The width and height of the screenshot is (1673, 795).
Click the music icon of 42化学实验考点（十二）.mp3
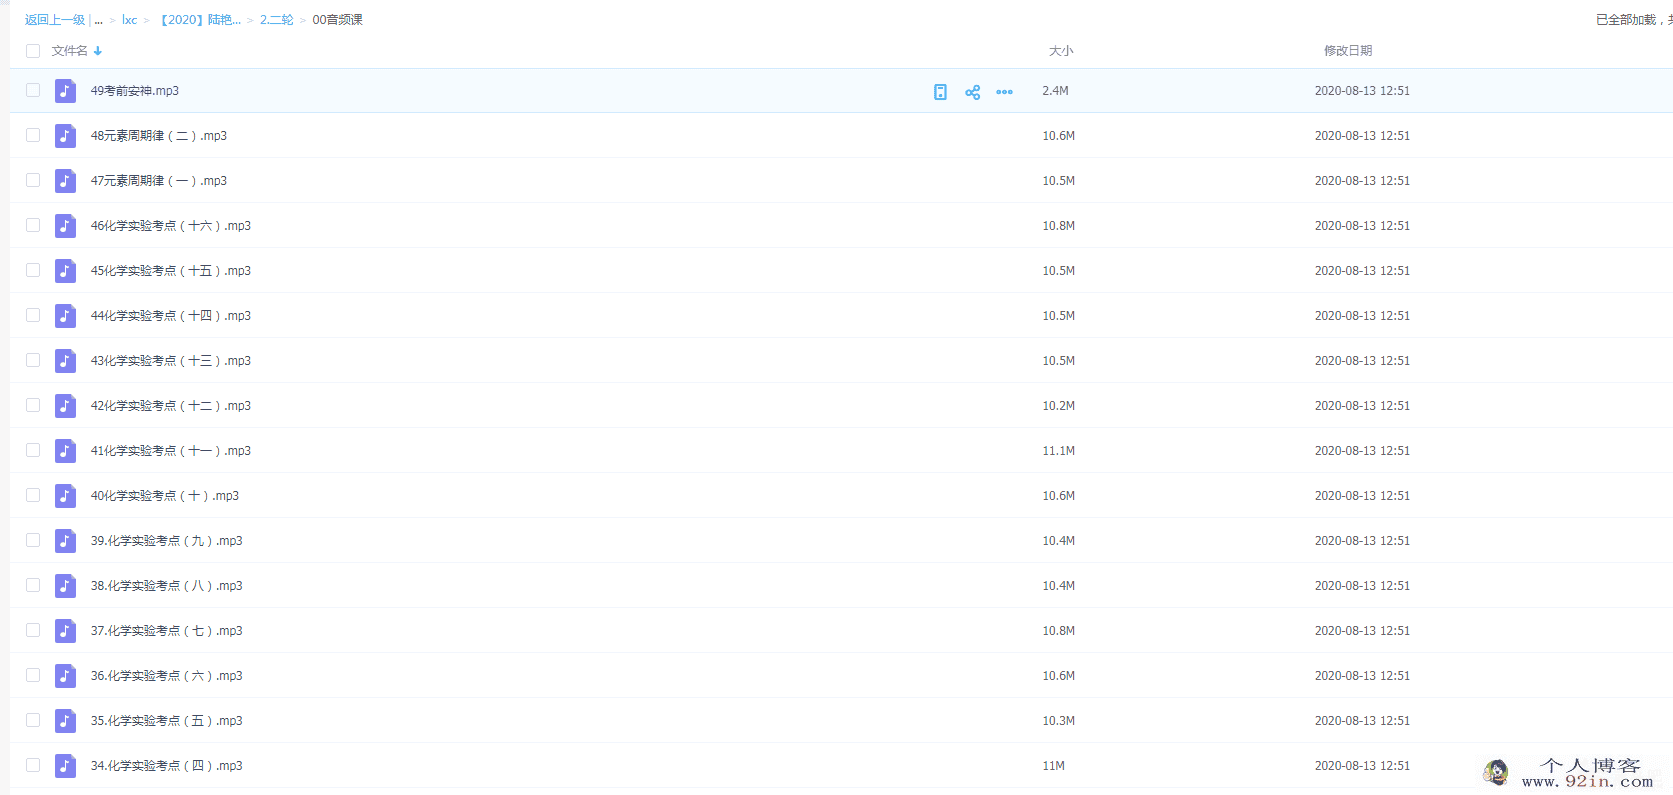point(65,406)
